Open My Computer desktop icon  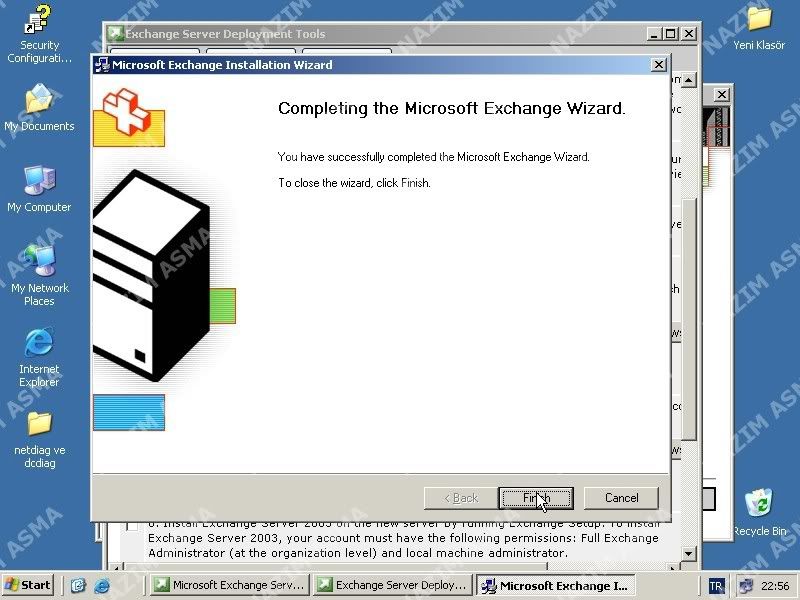point(39,189)
